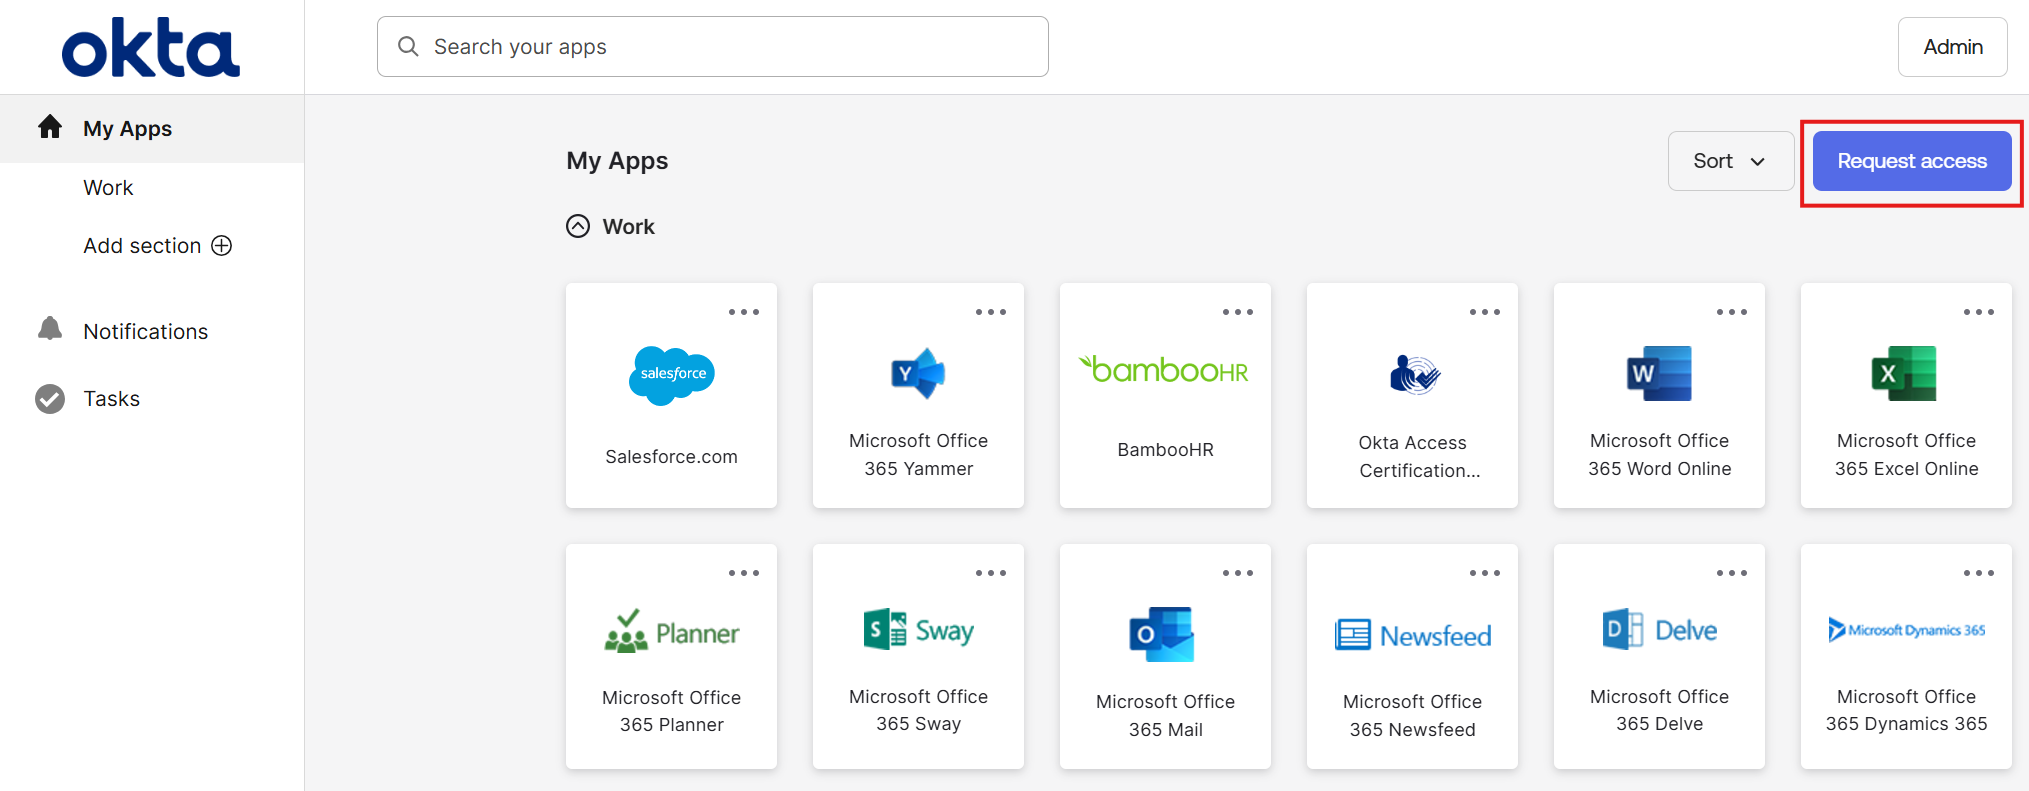This screenshot has width=2029, height=791.
Task: Open the Salesforce.com app icon
Action: click(671, 375)
